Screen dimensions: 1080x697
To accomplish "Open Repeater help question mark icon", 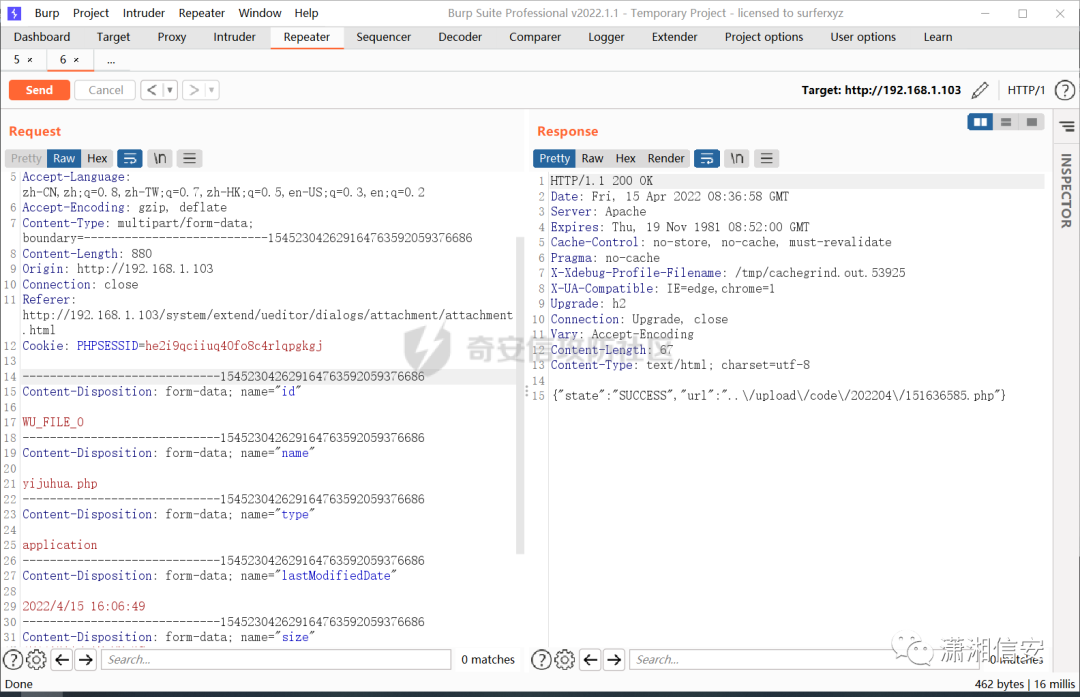I will pos(1065,90).
